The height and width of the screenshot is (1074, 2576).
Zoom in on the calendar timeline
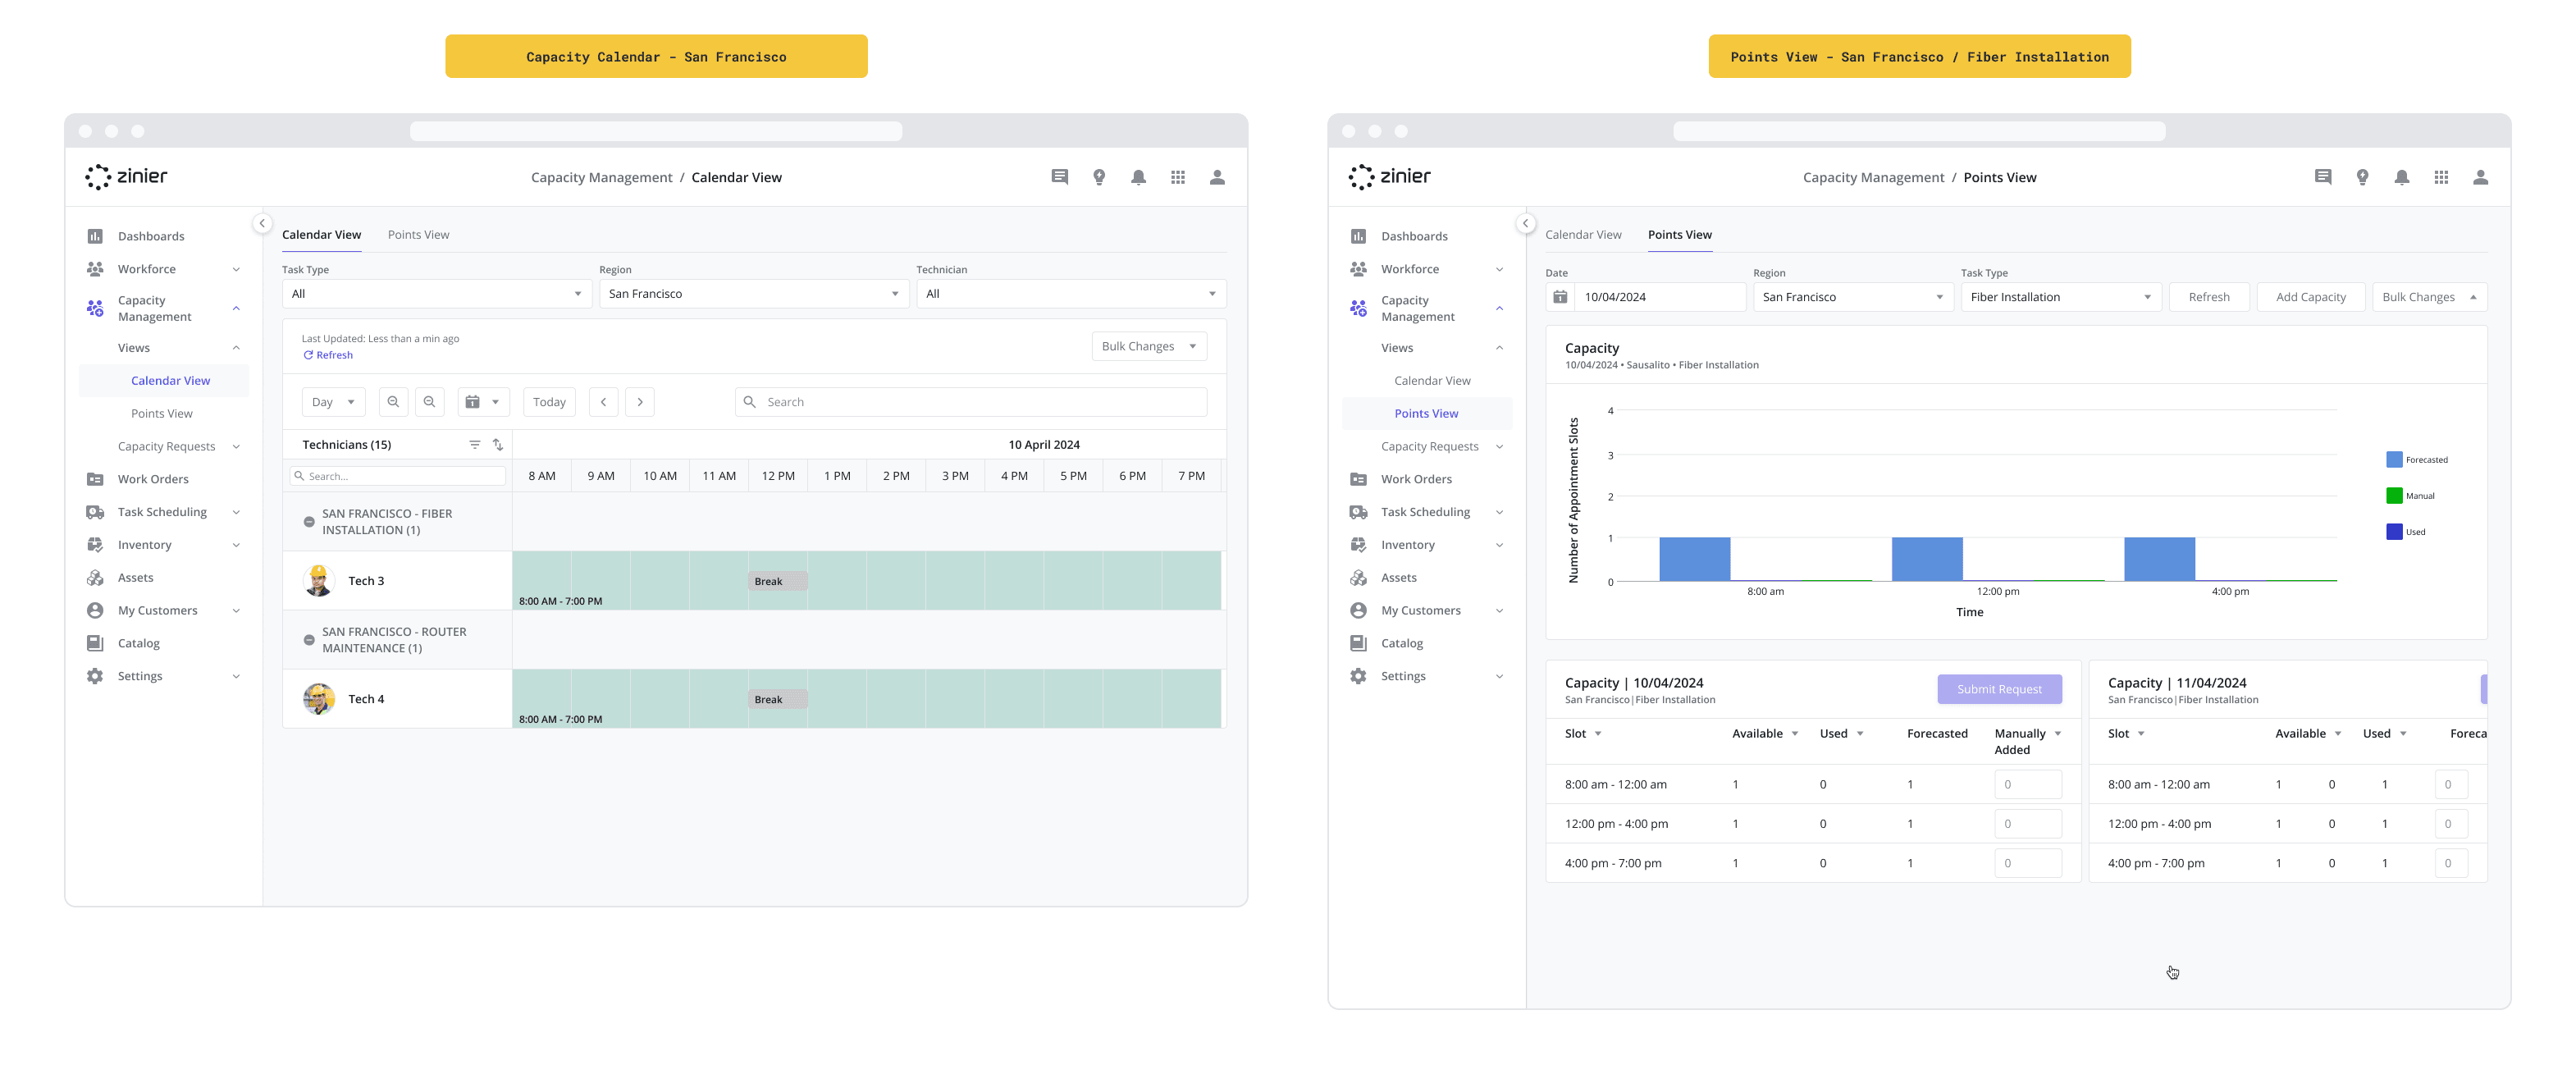(393, 402)
